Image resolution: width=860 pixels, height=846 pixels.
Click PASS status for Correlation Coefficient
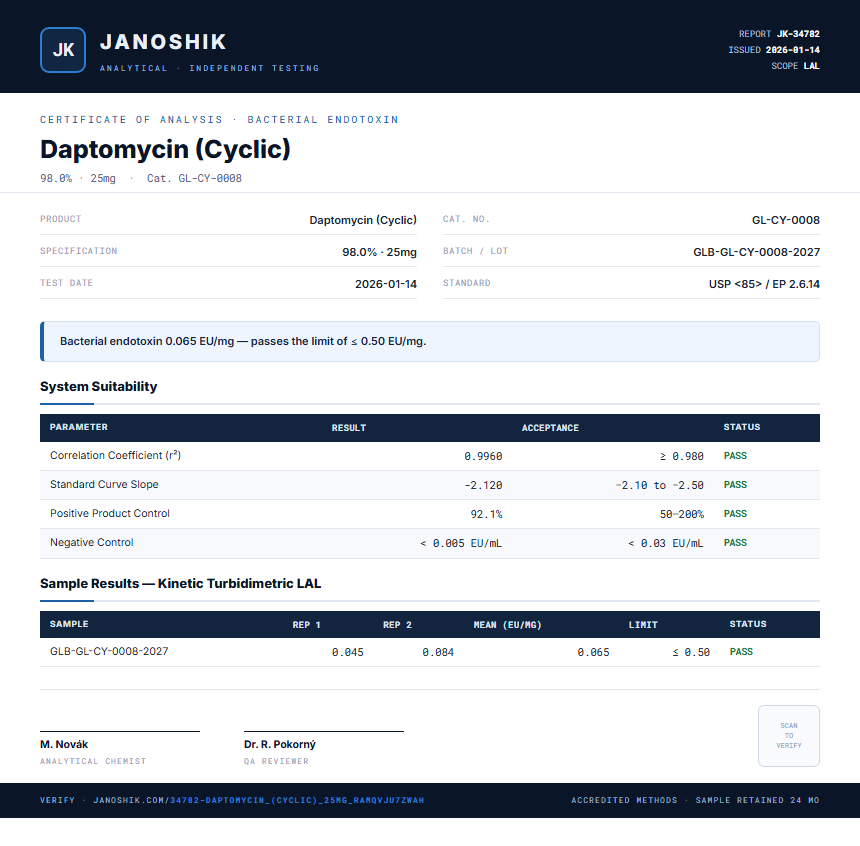(x=735, y=456)
